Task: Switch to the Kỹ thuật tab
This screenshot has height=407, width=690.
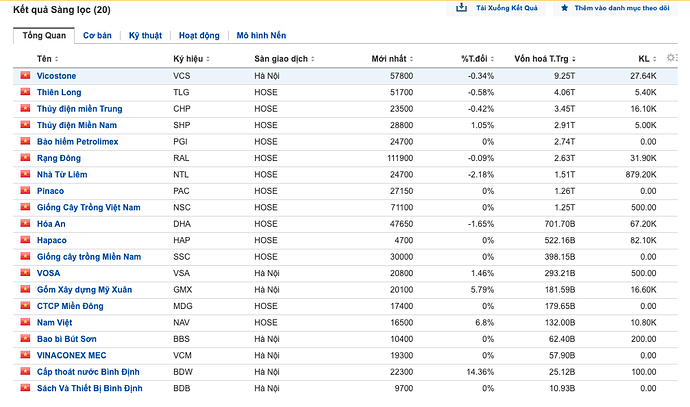Action: point(145,35)
